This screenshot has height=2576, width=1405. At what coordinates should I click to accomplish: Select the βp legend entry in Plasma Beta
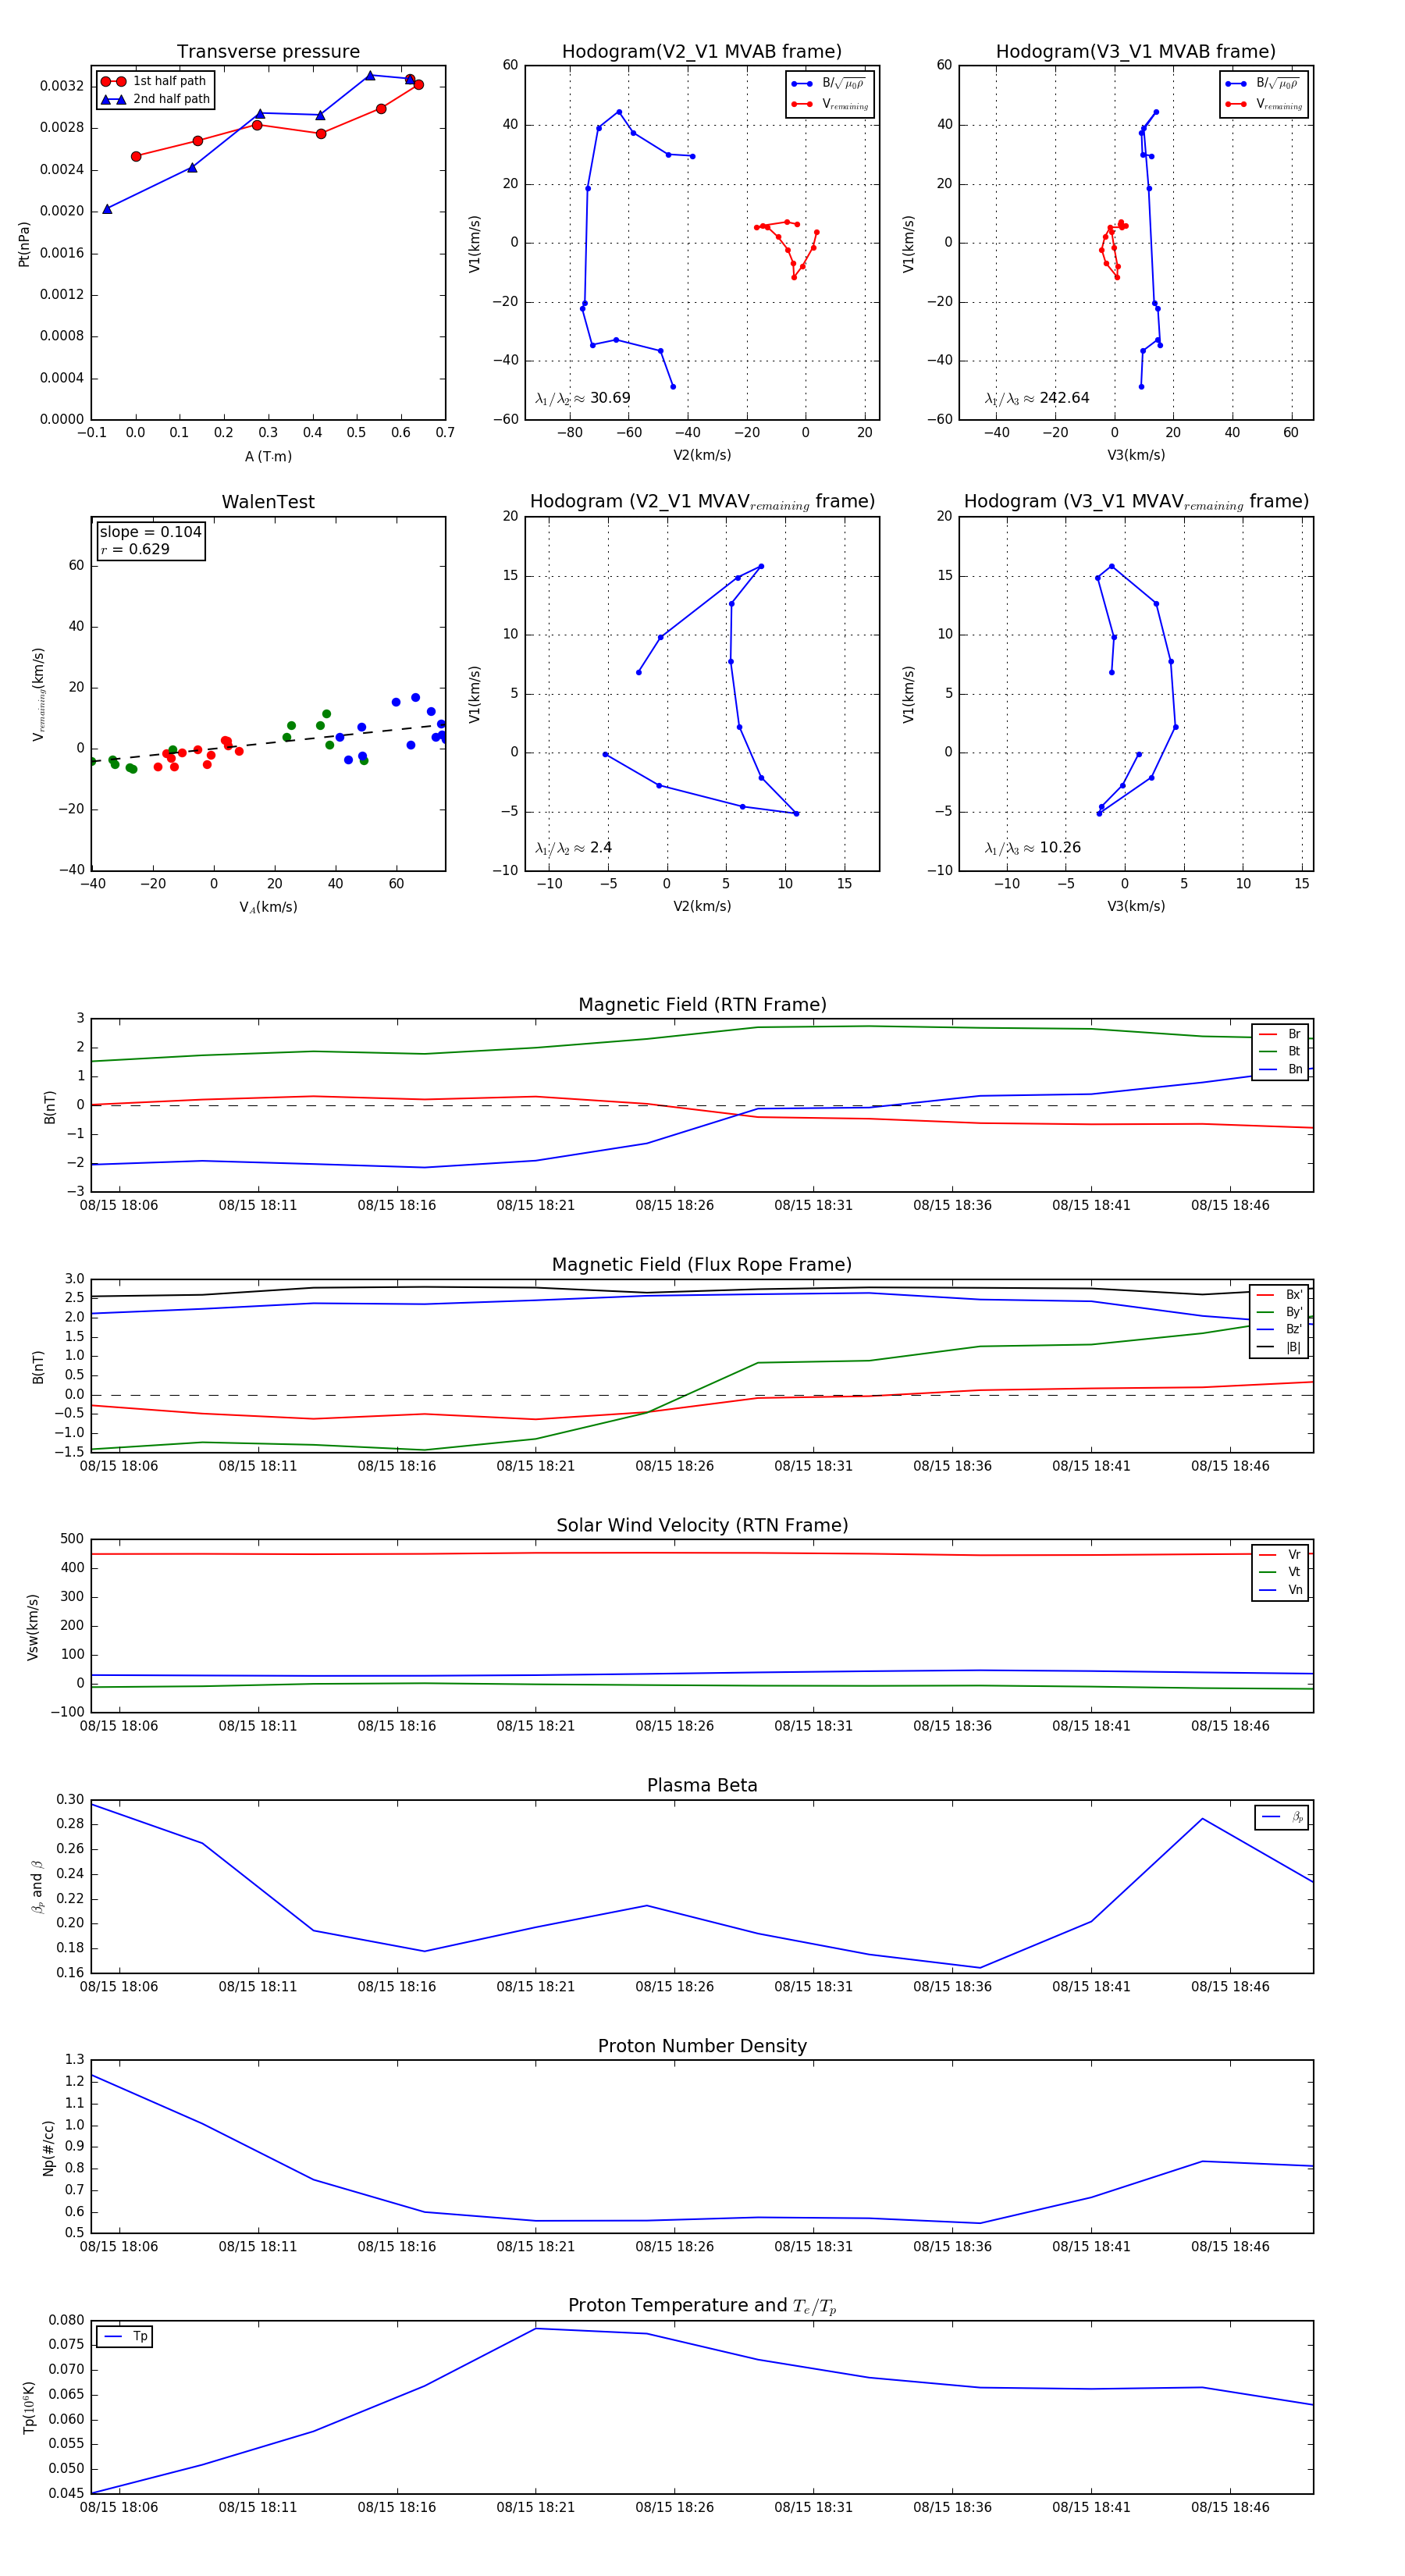pyautogui.click(x=1282, y=1817)
